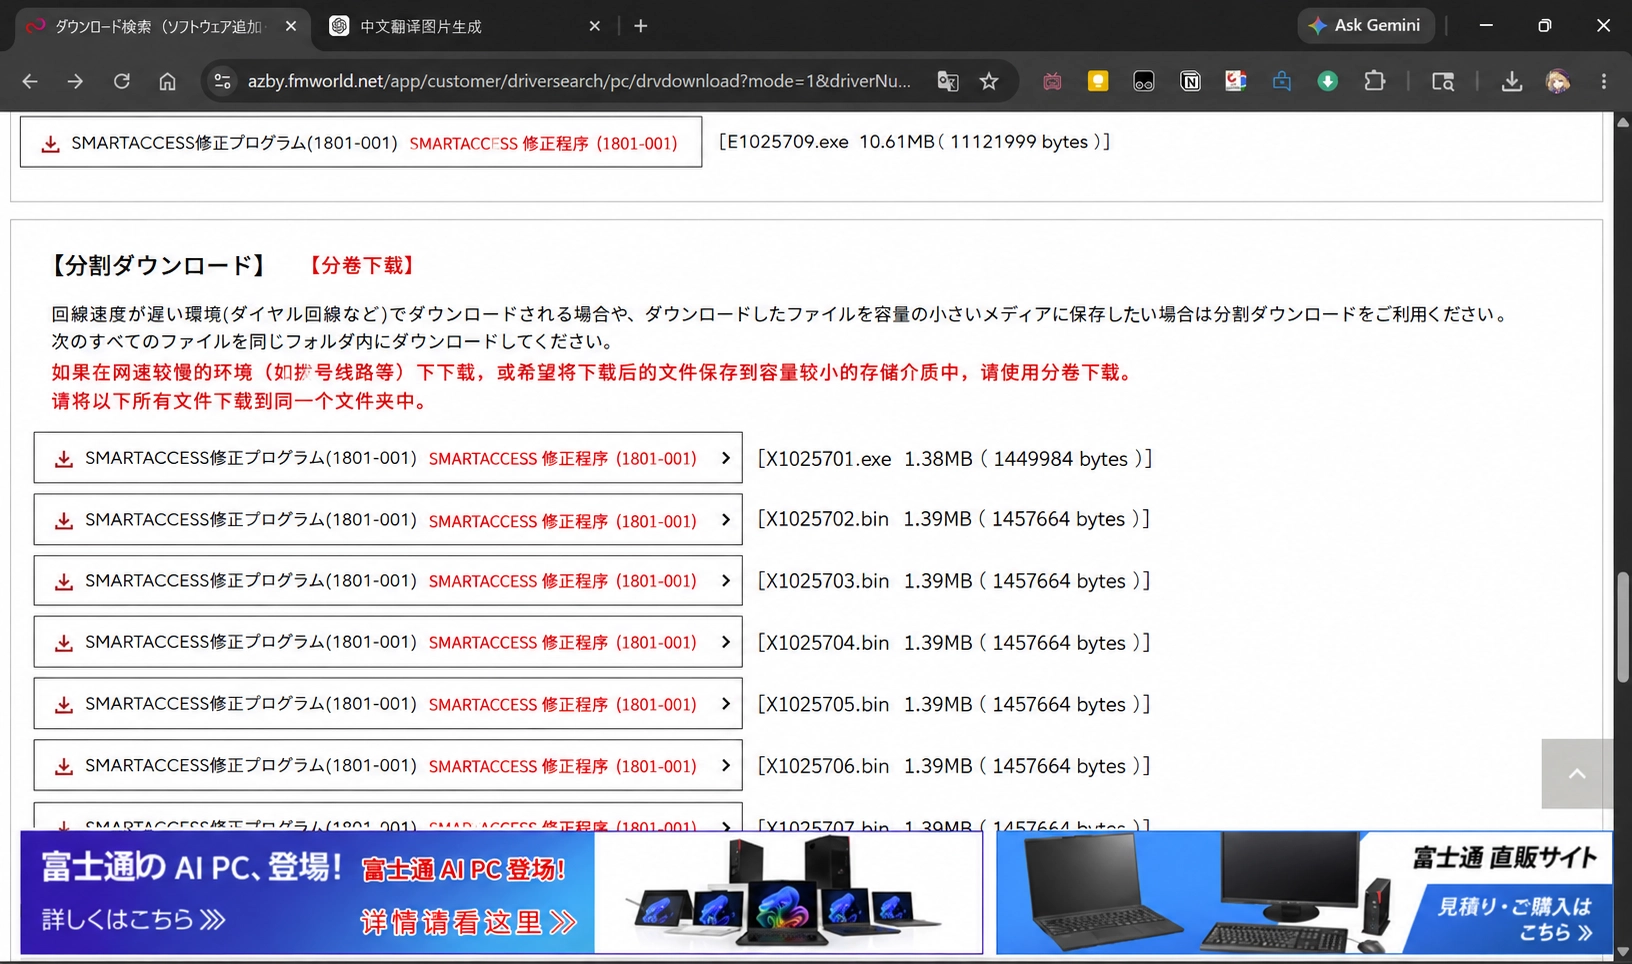Image resolution: width=1632 pixels, height=964 pixels.
Task: Click the 【分割ダウンロード】 heading text
Action: click(158, 265)
